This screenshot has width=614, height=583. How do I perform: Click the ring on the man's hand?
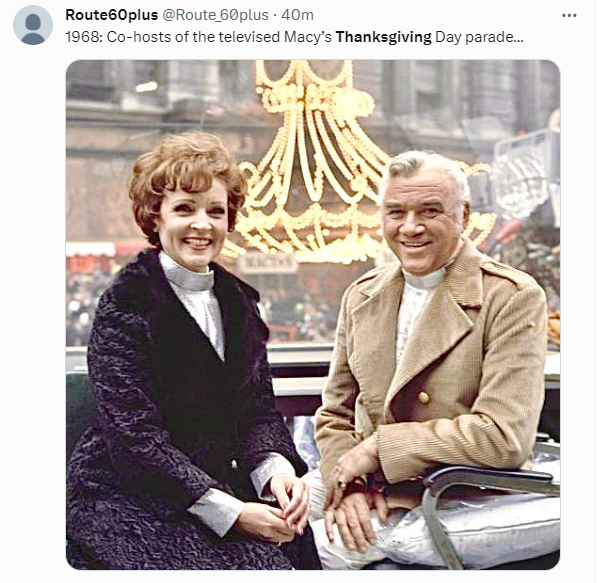coord(342,482)
